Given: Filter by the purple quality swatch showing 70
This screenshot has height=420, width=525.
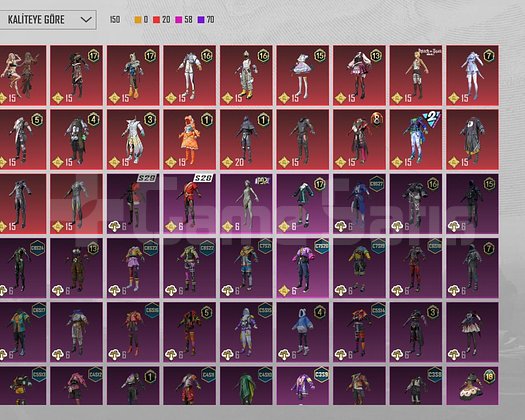Looking at the screenshot, I should [x=201, y=20].
